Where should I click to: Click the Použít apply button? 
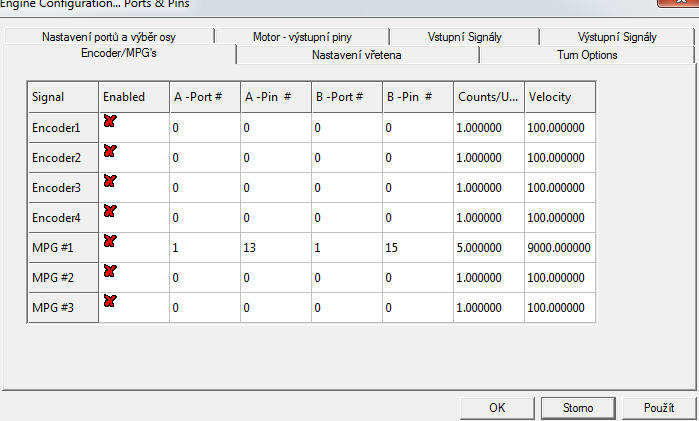658,407
